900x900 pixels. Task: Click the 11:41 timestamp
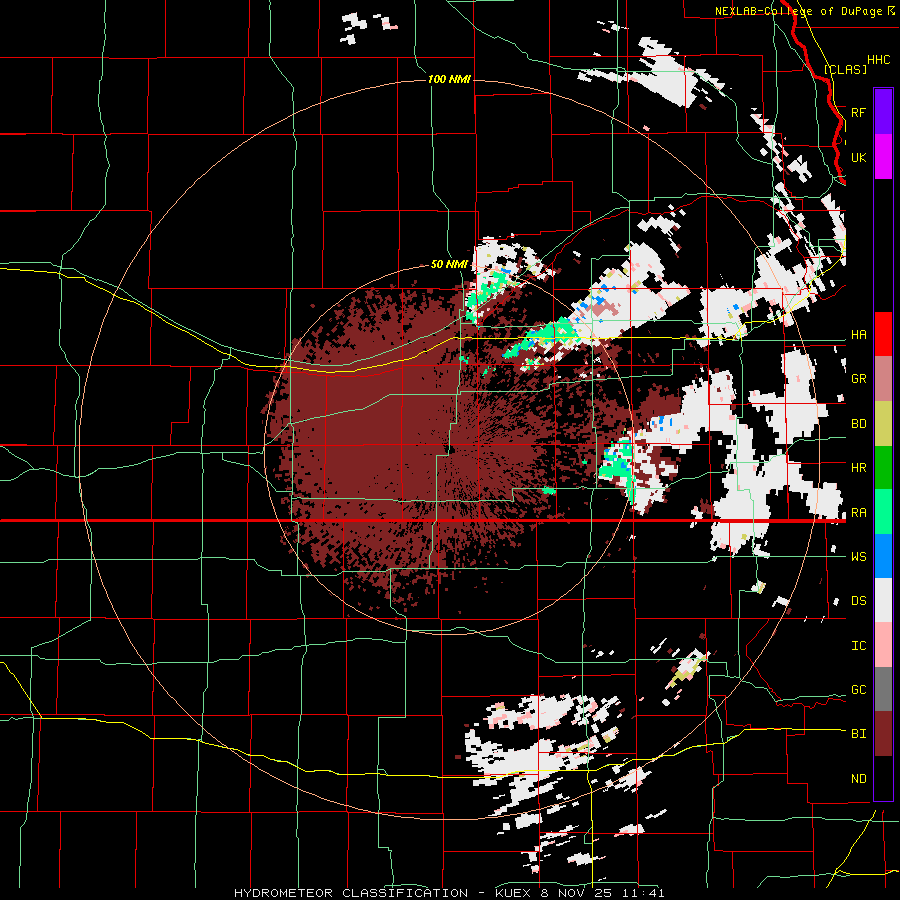(642, 893)
